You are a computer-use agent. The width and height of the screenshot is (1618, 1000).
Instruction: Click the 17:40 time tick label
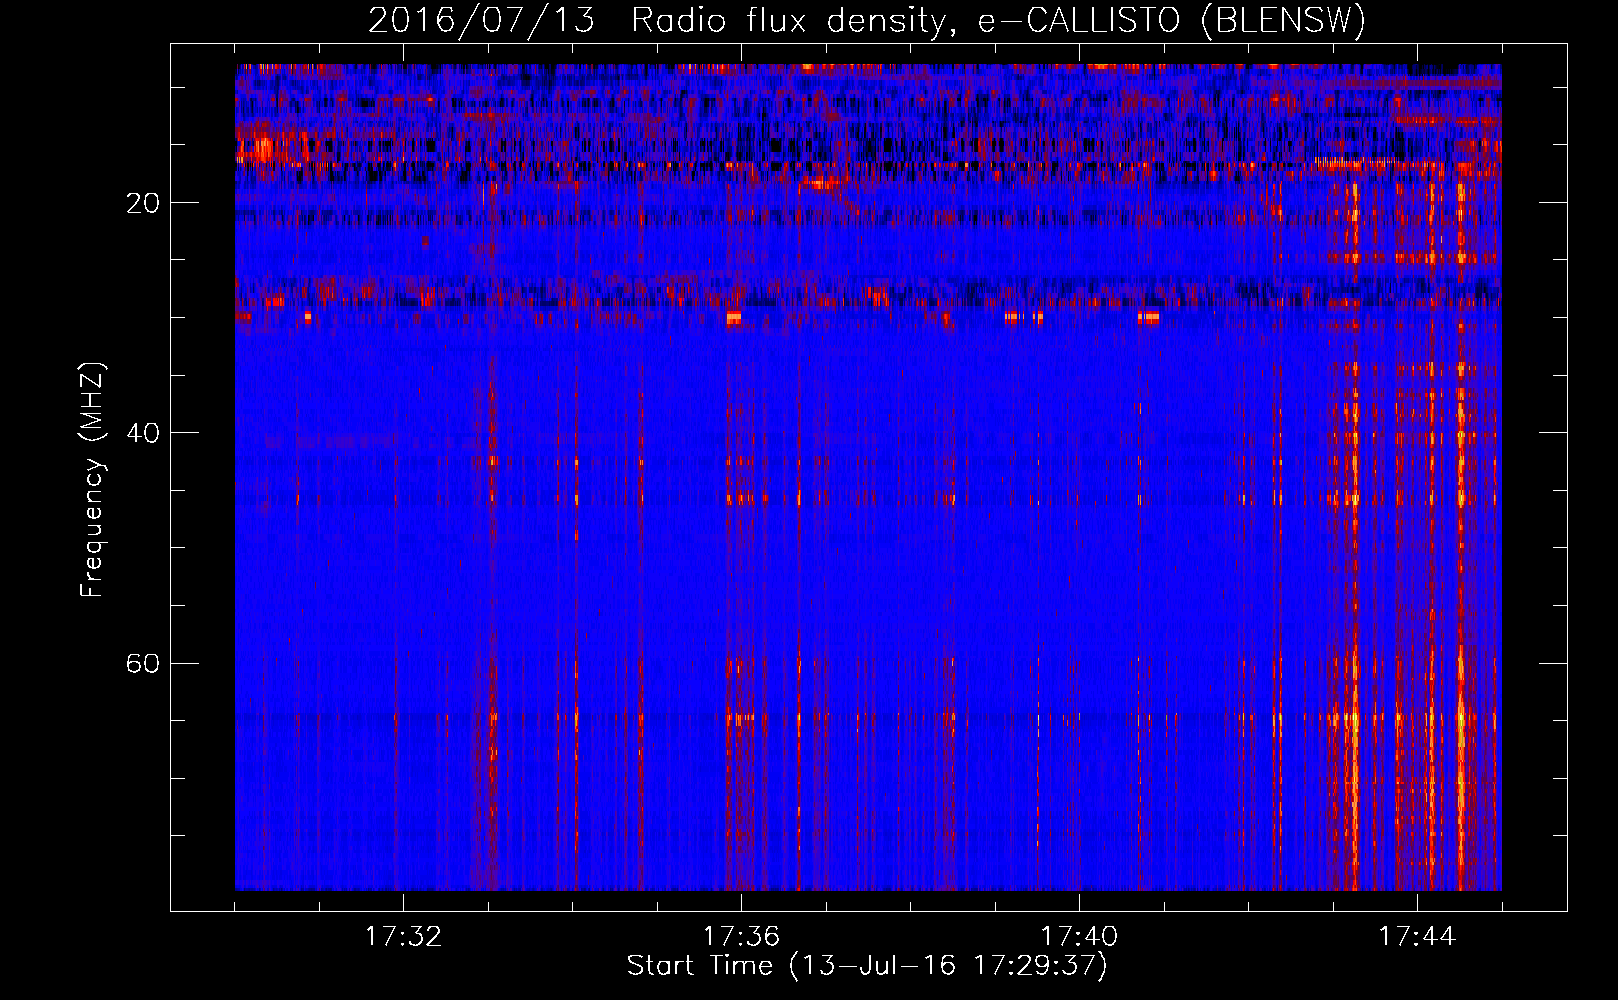pos(1079,937)
